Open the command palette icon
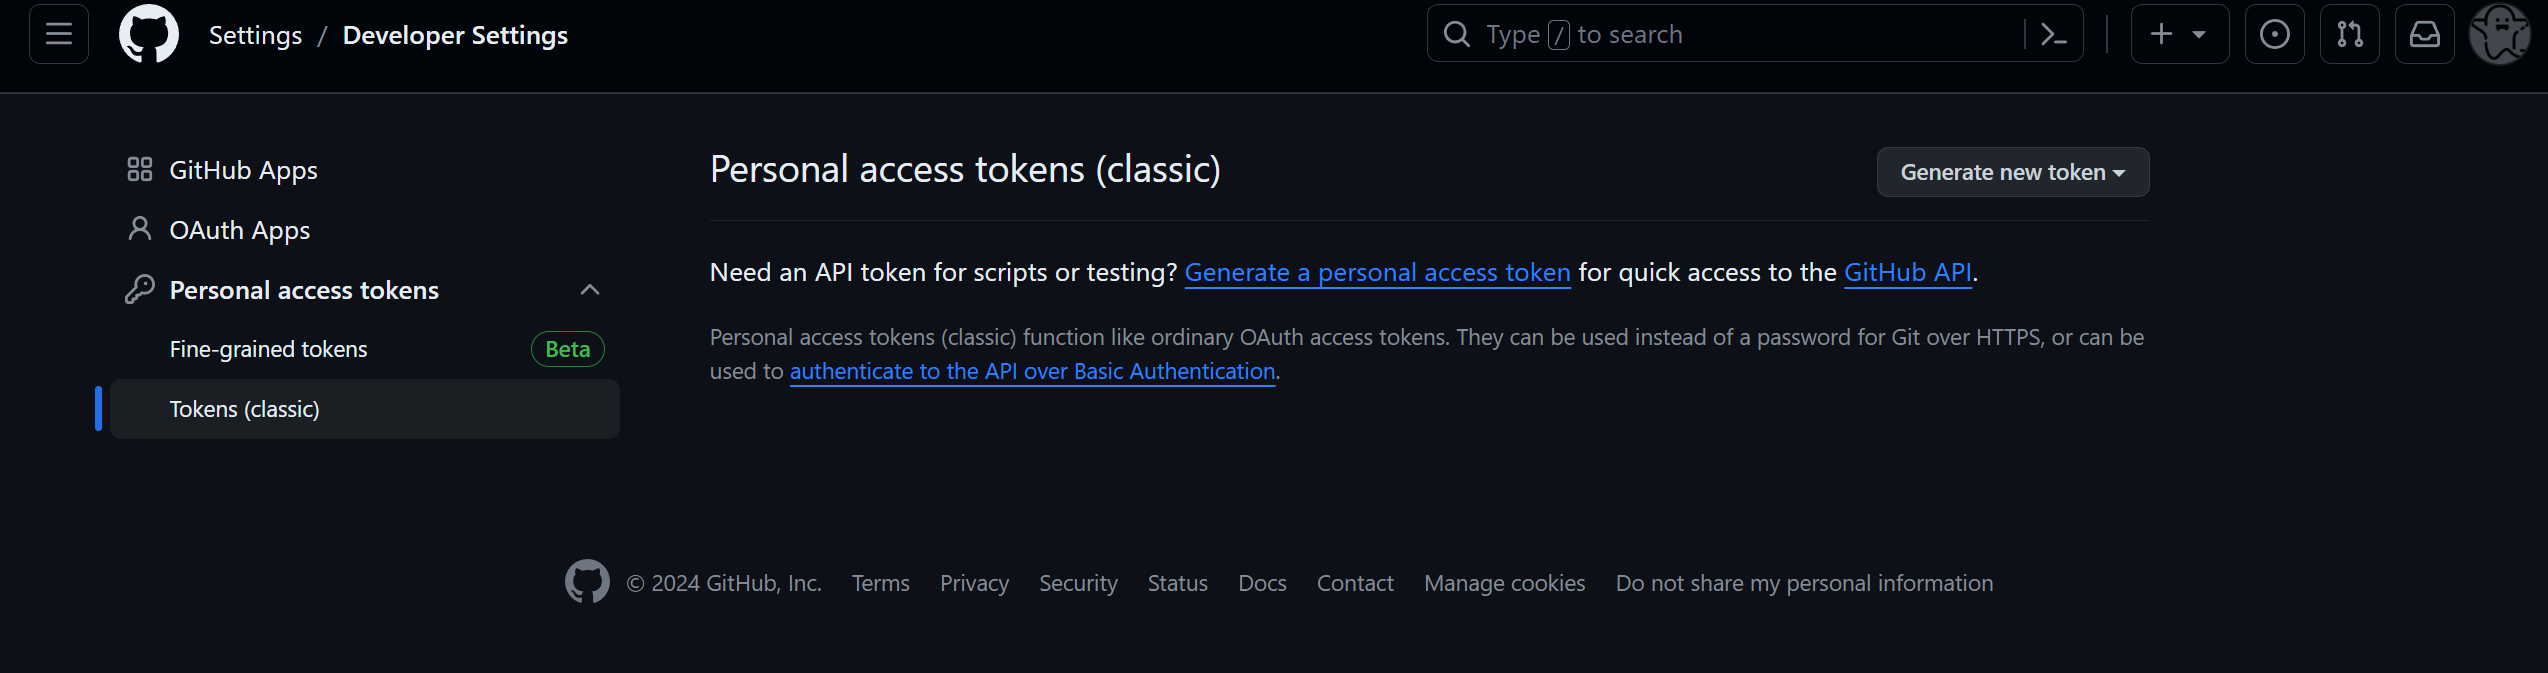 click(2054, 33)
